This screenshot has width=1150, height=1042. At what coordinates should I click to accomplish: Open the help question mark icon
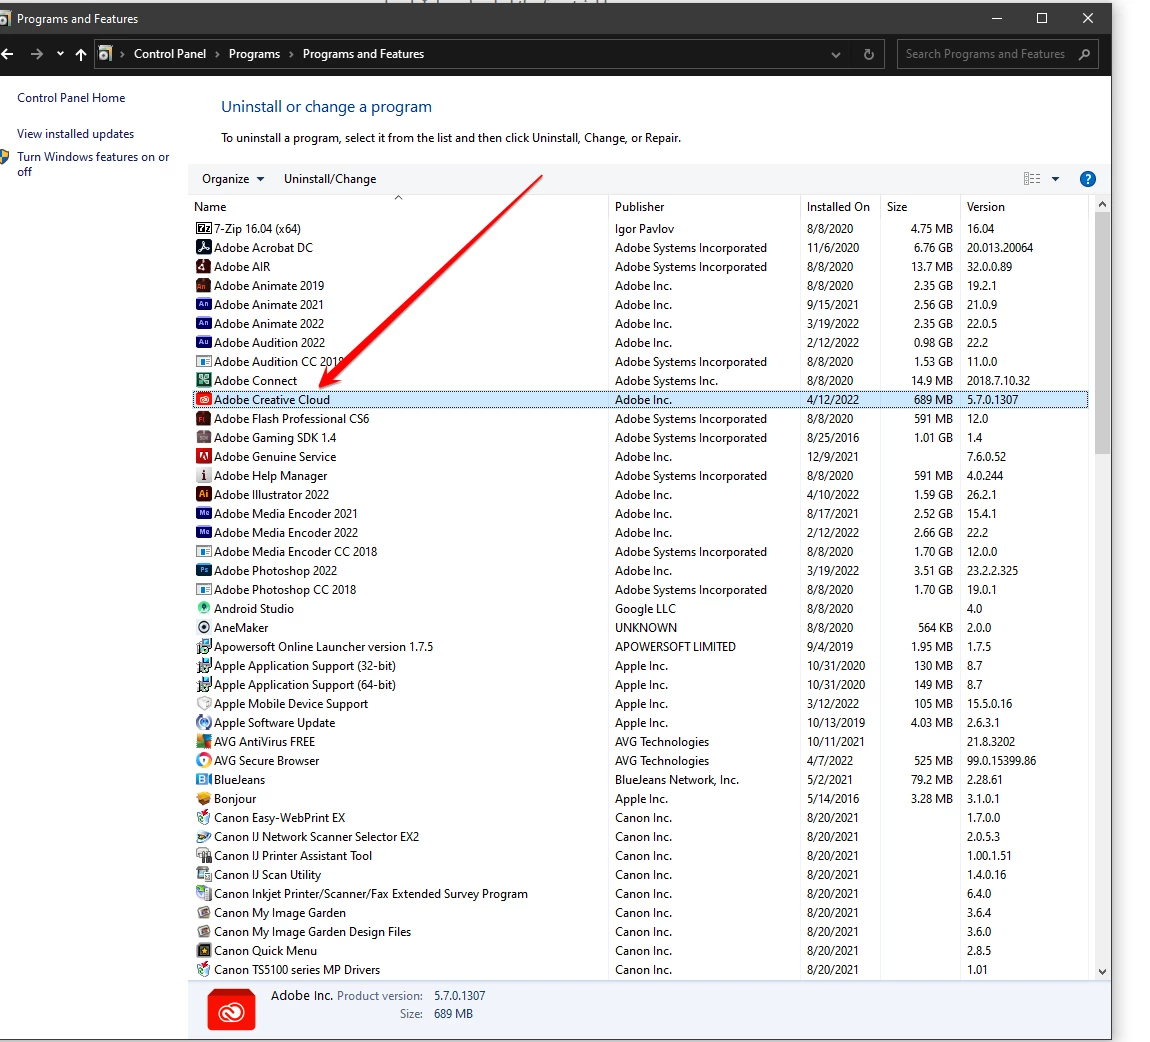tap(1088, 179)
